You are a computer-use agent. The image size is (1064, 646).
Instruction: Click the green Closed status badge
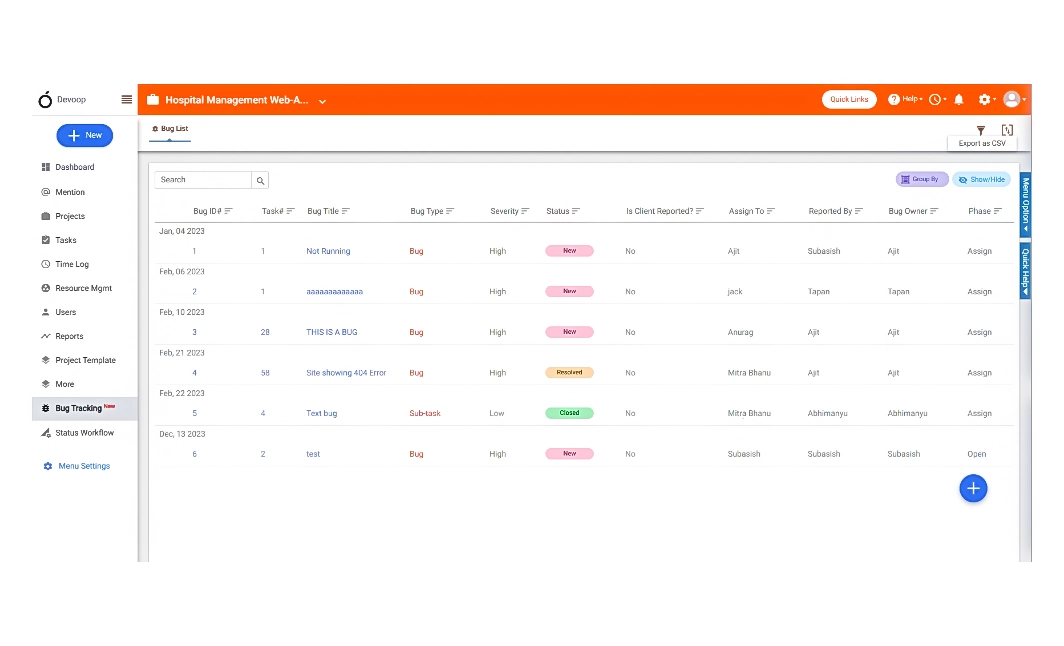[569, 412]
